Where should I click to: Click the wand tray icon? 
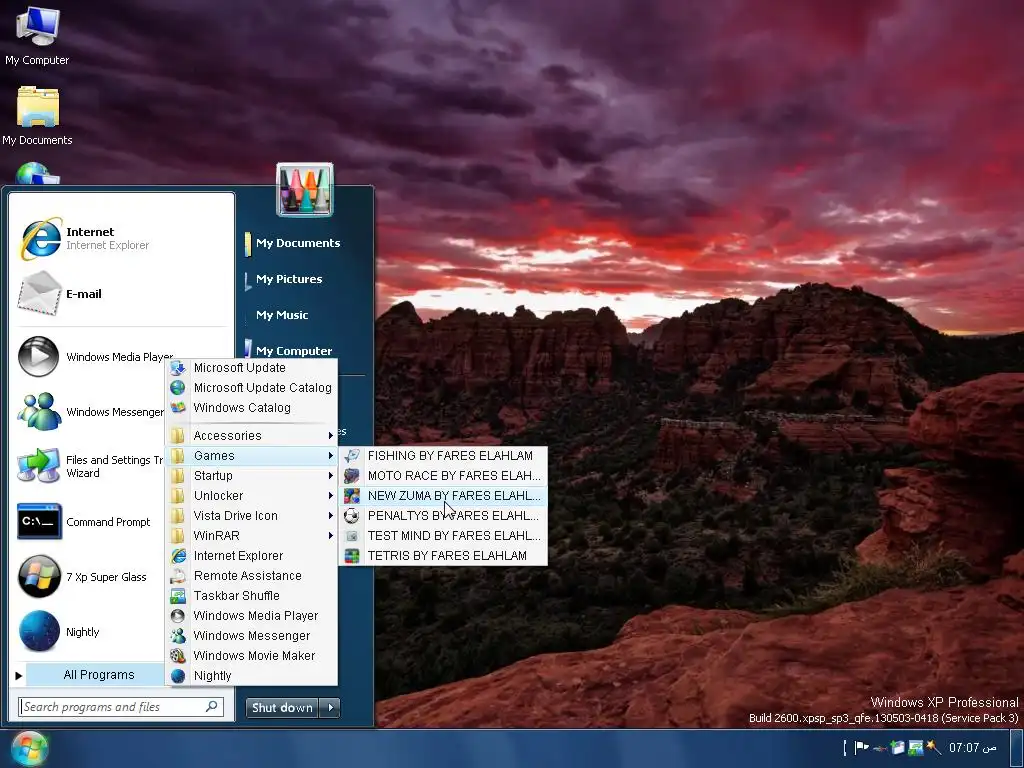point(933,748)
